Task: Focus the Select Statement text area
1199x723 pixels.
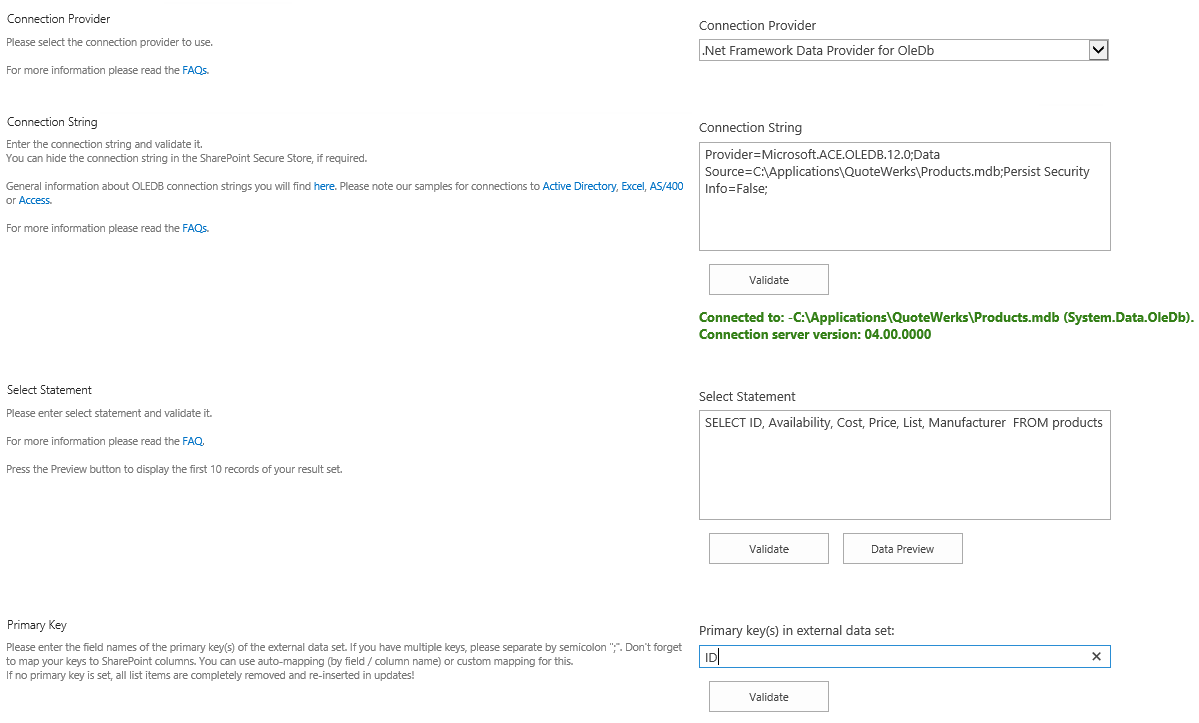Action: [904, 475]
